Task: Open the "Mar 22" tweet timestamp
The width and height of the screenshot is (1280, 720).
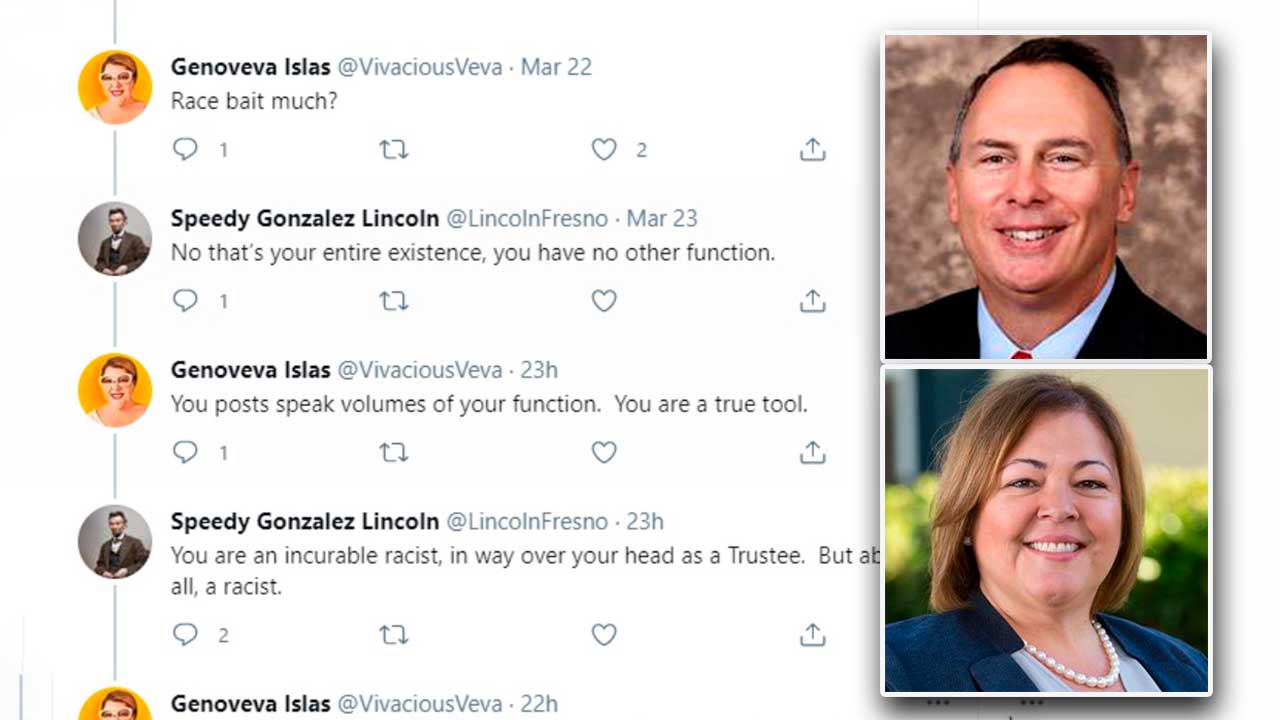Action: (x=556, y=67)
